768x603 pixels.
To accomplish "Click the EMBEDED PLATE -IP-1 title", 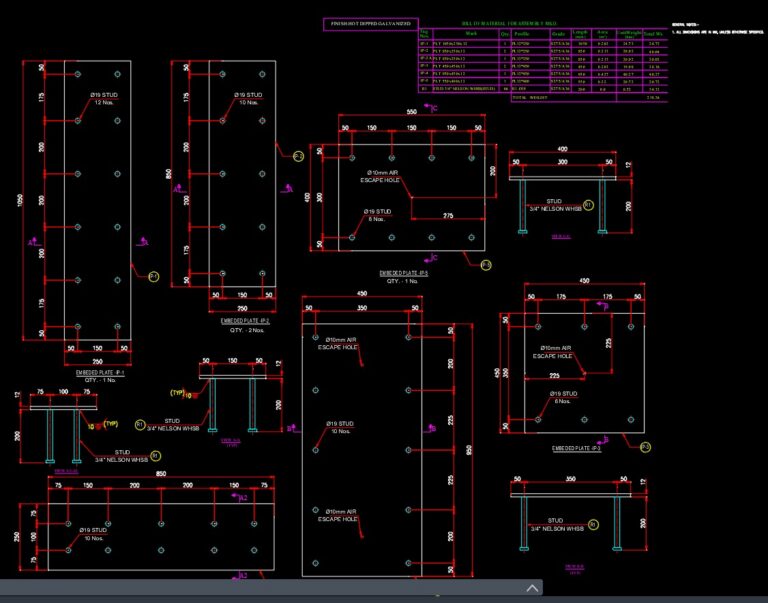I will tap(100, 373).
